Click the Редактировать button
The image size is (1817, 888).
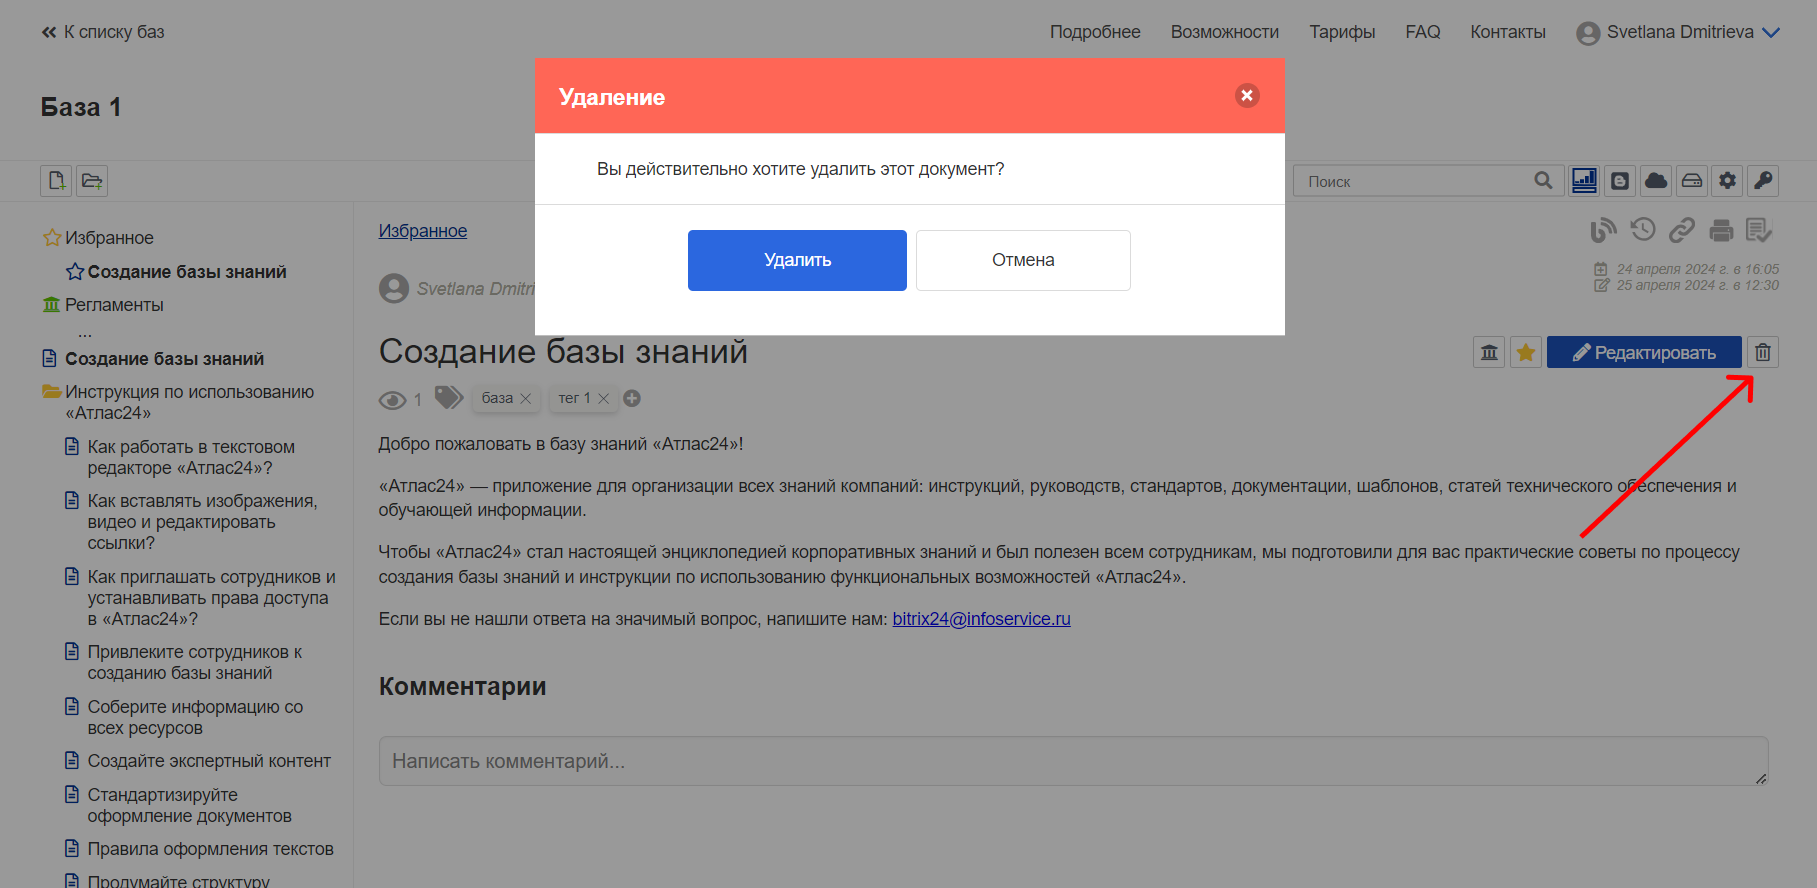pyautogui.click(x=1644, y=352)
